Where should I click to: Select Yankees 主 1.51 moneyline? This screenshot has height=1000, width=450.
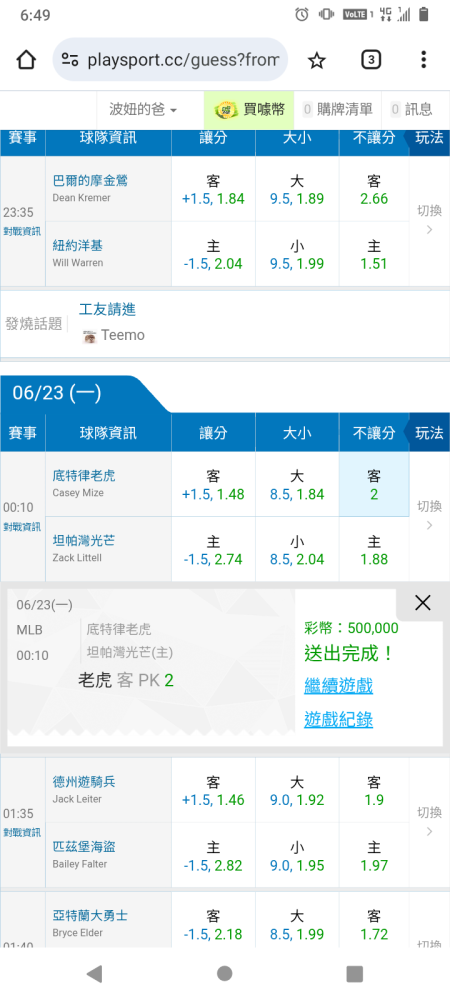[374, 254]
